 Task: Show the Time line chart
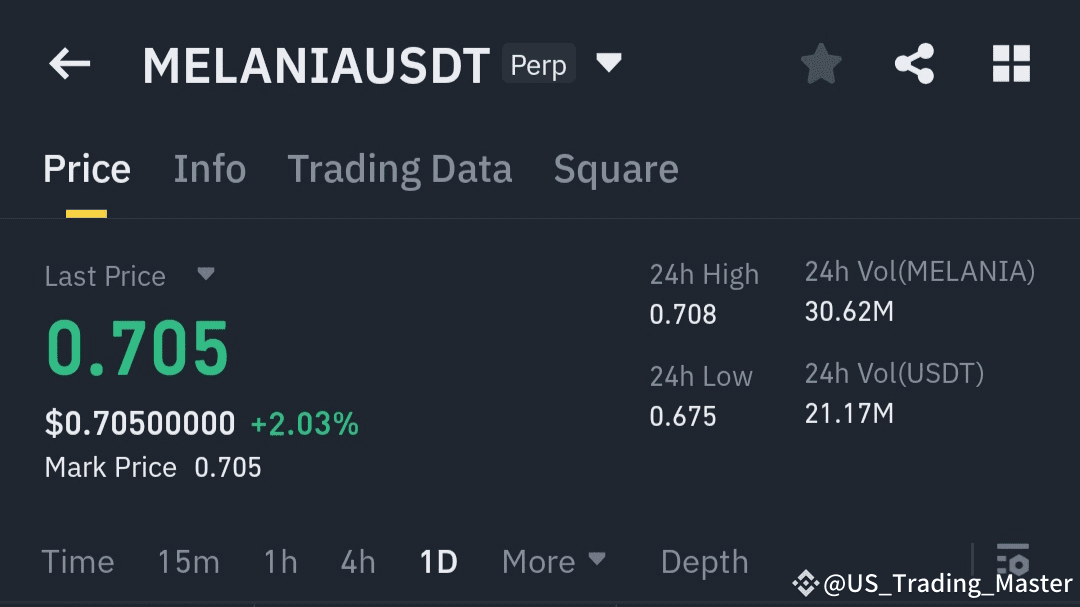click(78, 562)
